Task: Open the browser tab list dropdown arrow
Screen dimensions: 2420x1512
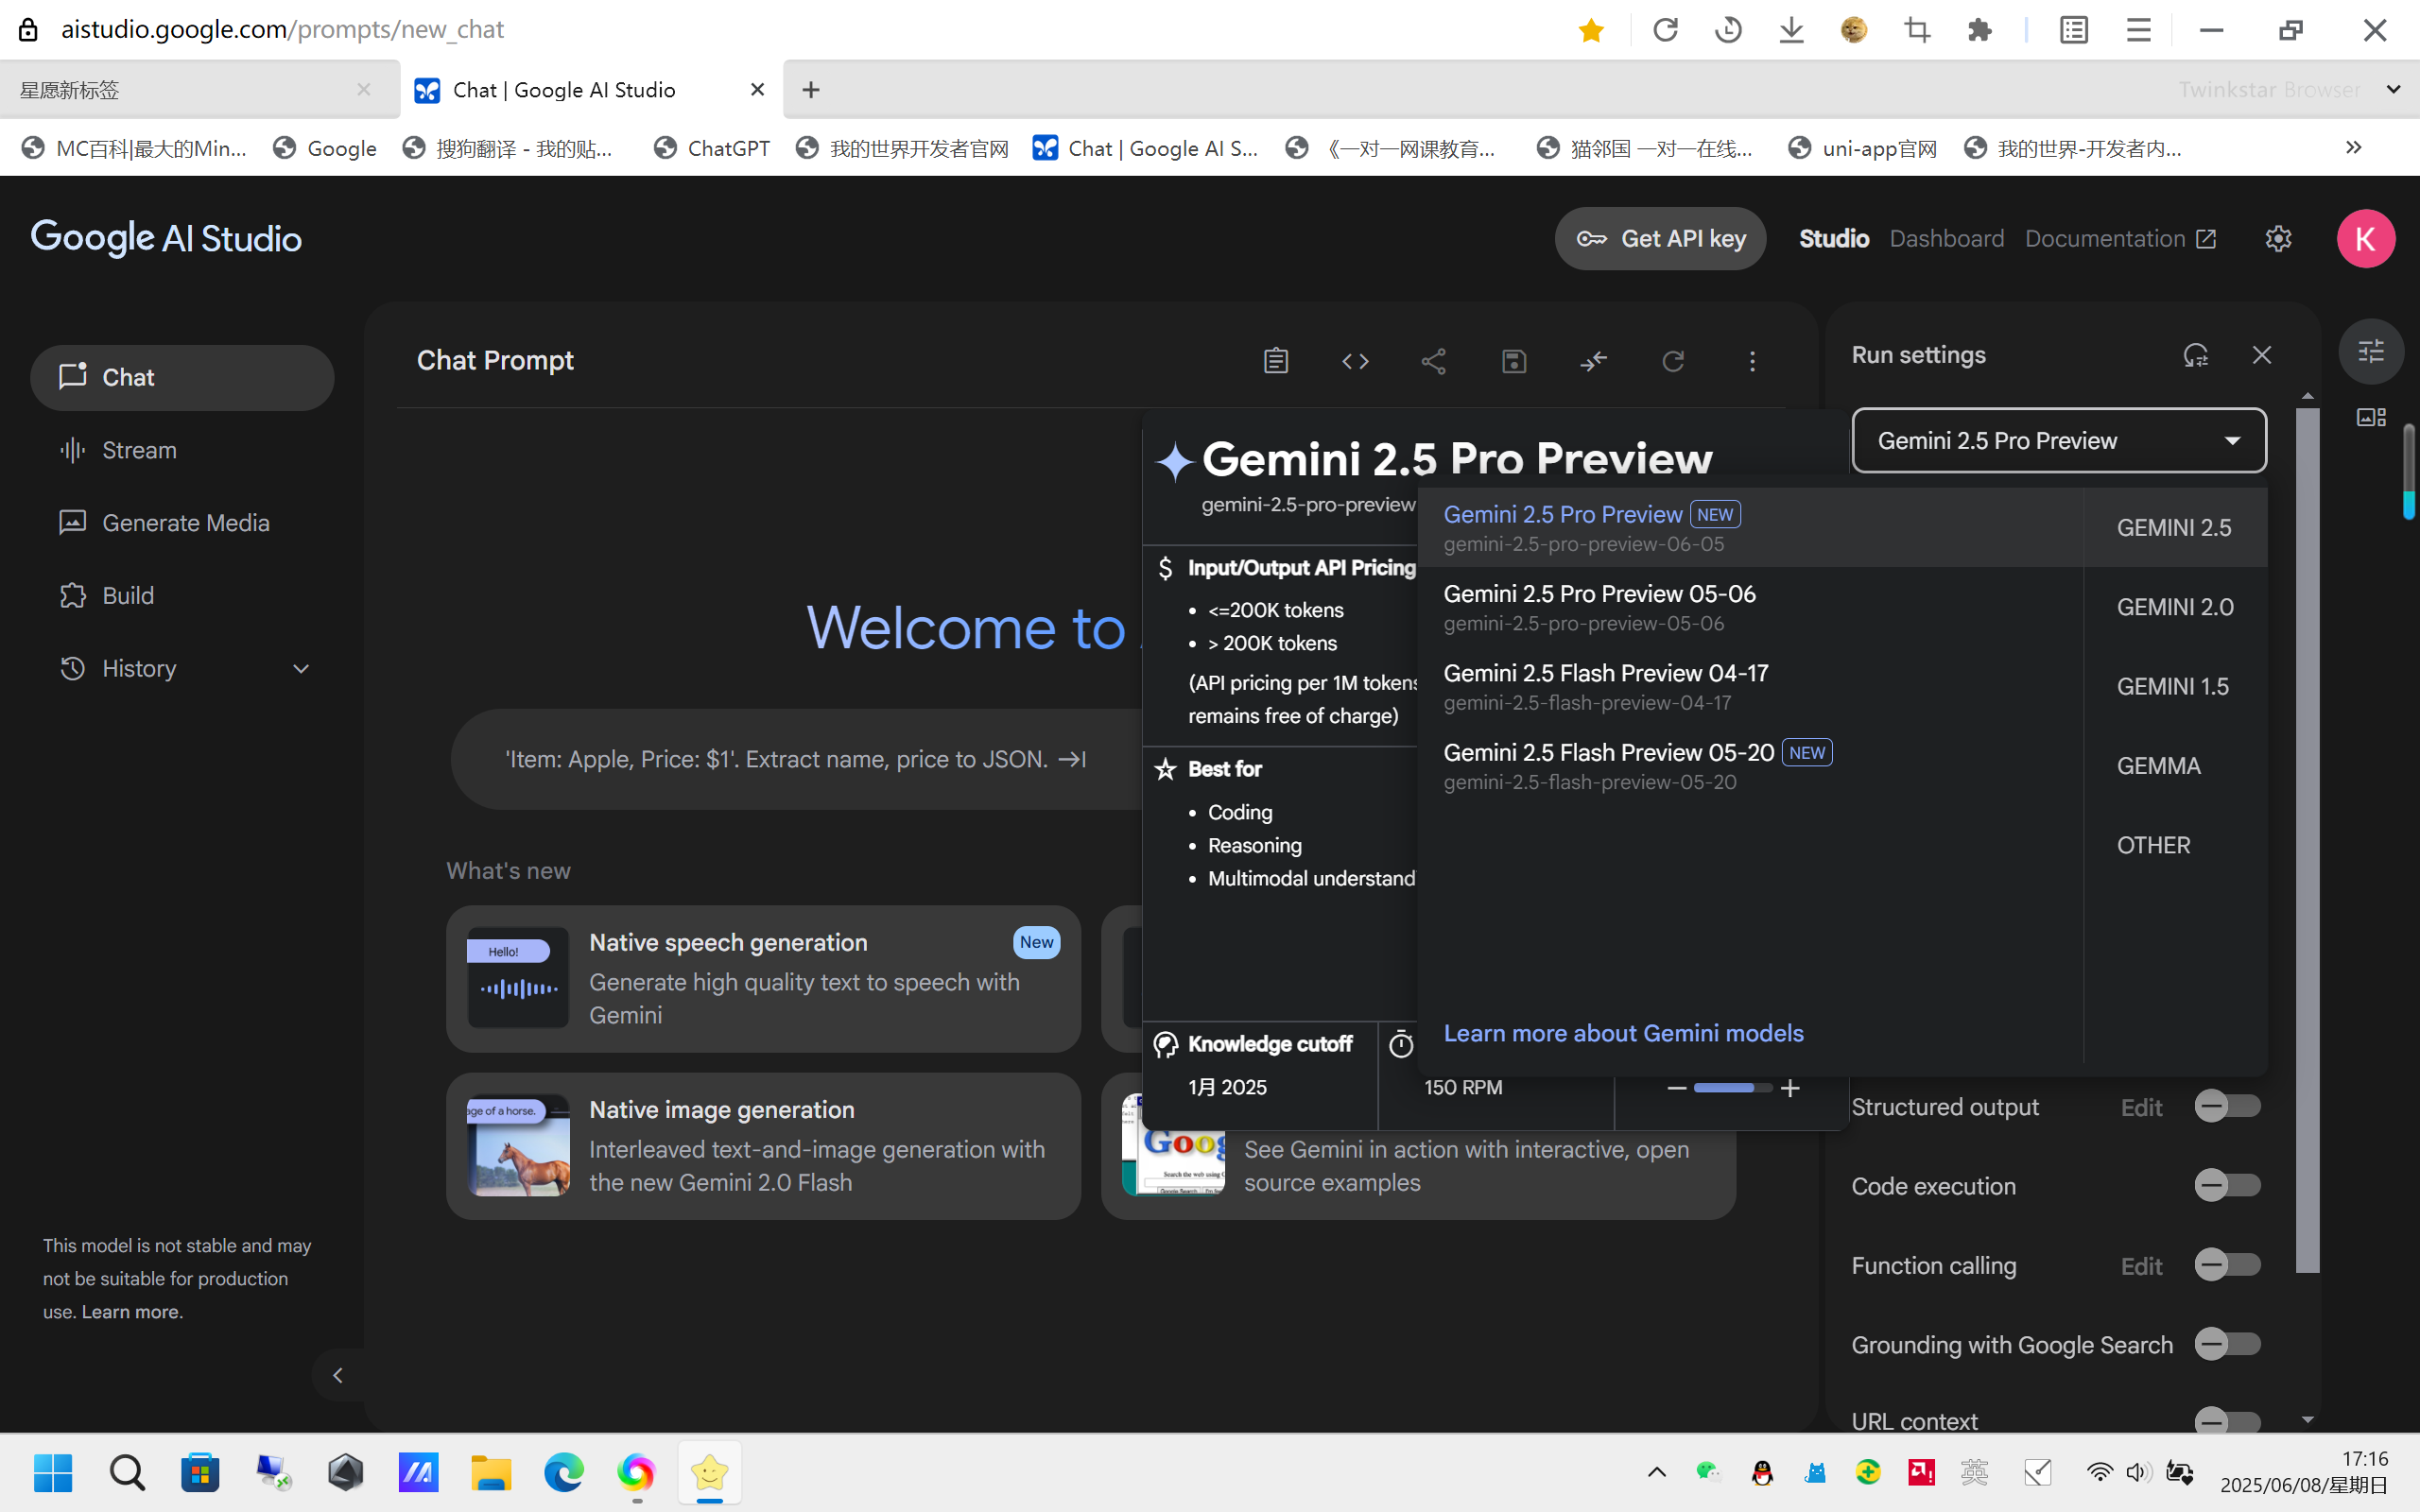Action: [2393, 90]
